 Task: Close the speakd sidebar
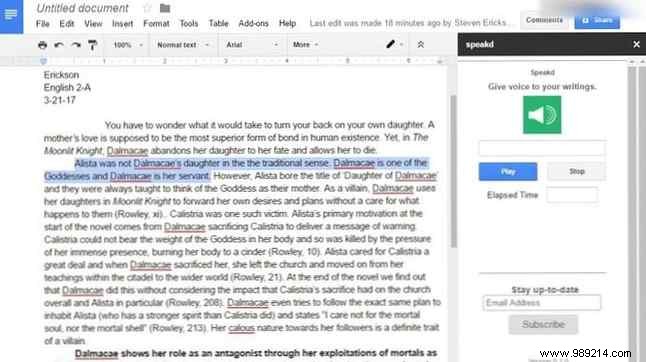[x=636, y=44]
